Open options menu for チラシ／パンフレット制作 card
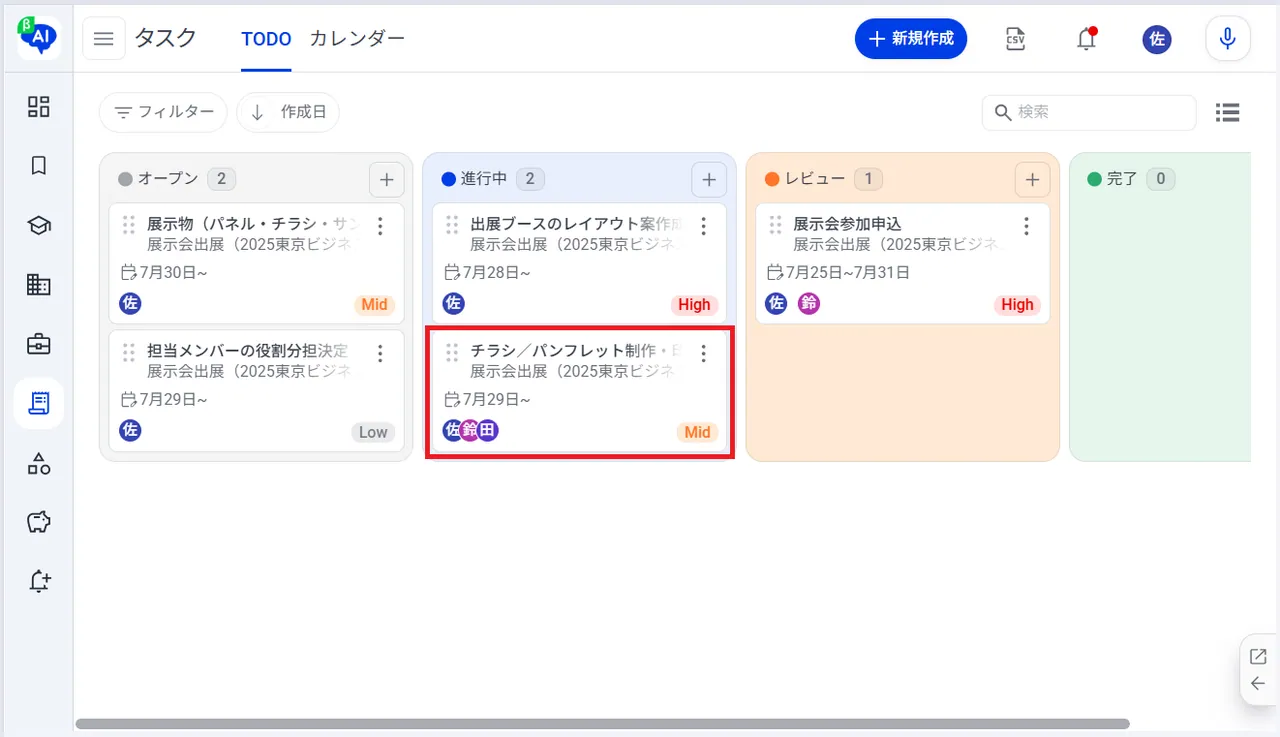This screenshot has height=737, width=1280. click(703, 353)
